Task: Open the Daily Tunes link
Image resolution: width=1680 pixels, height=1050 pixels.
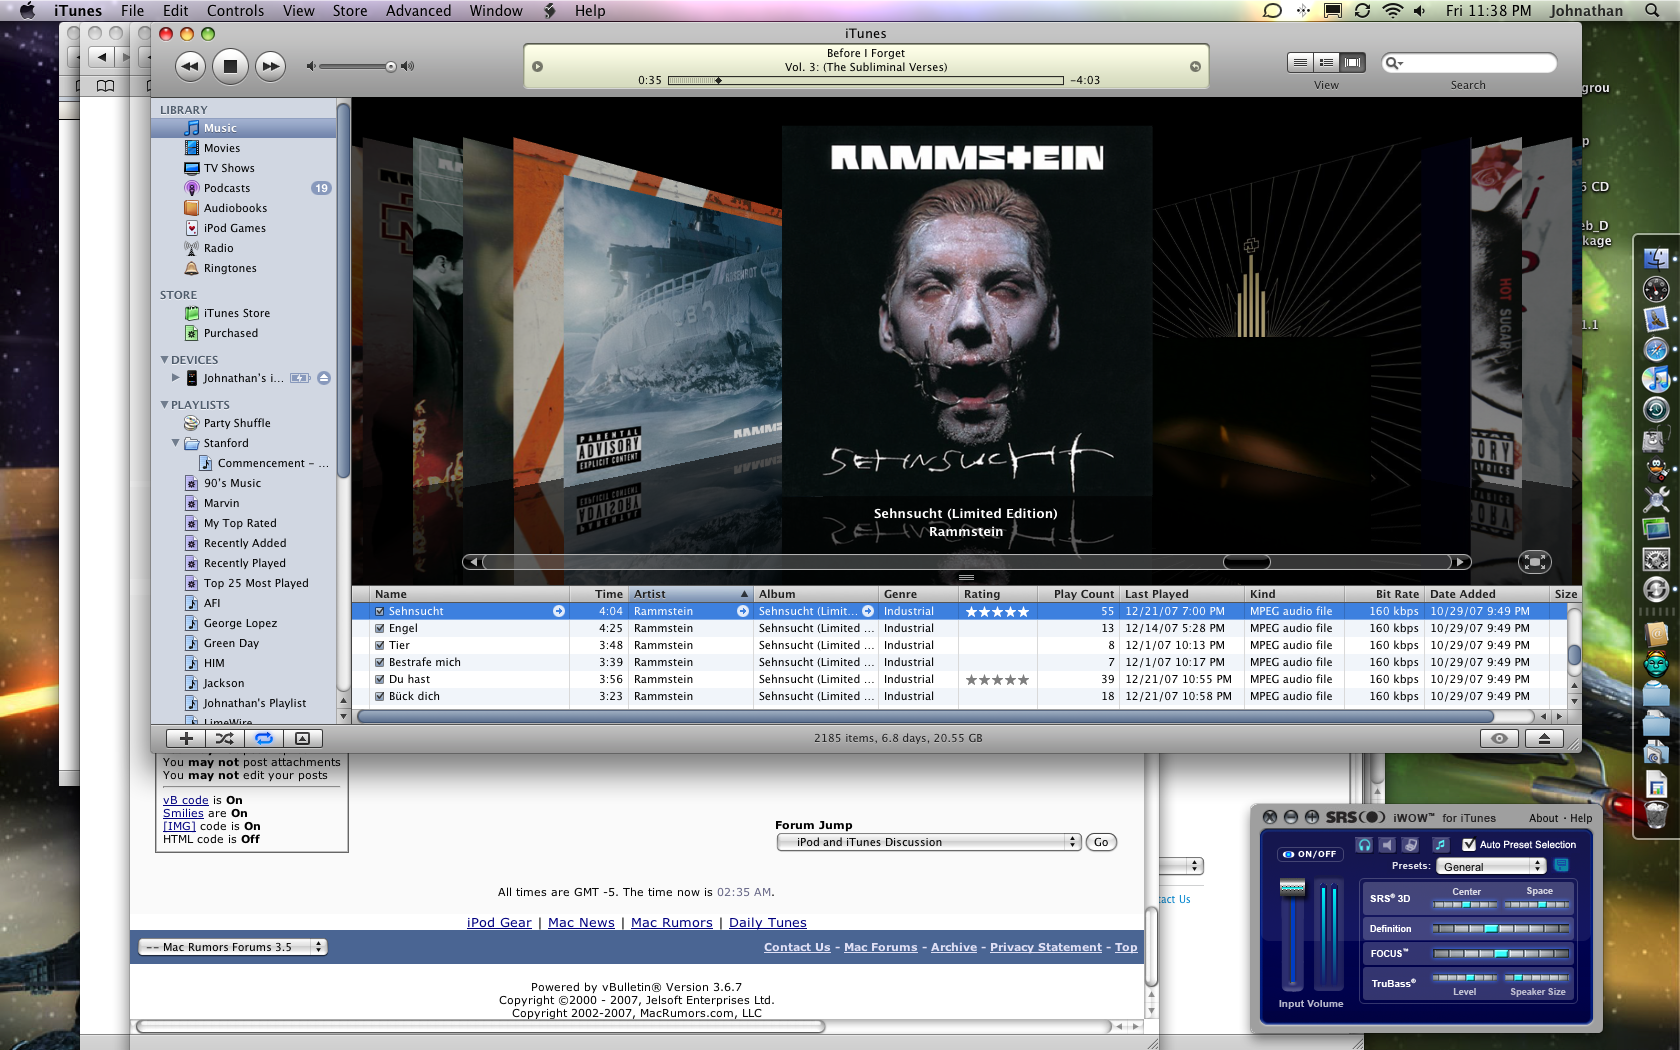Action: pos(767,923)
